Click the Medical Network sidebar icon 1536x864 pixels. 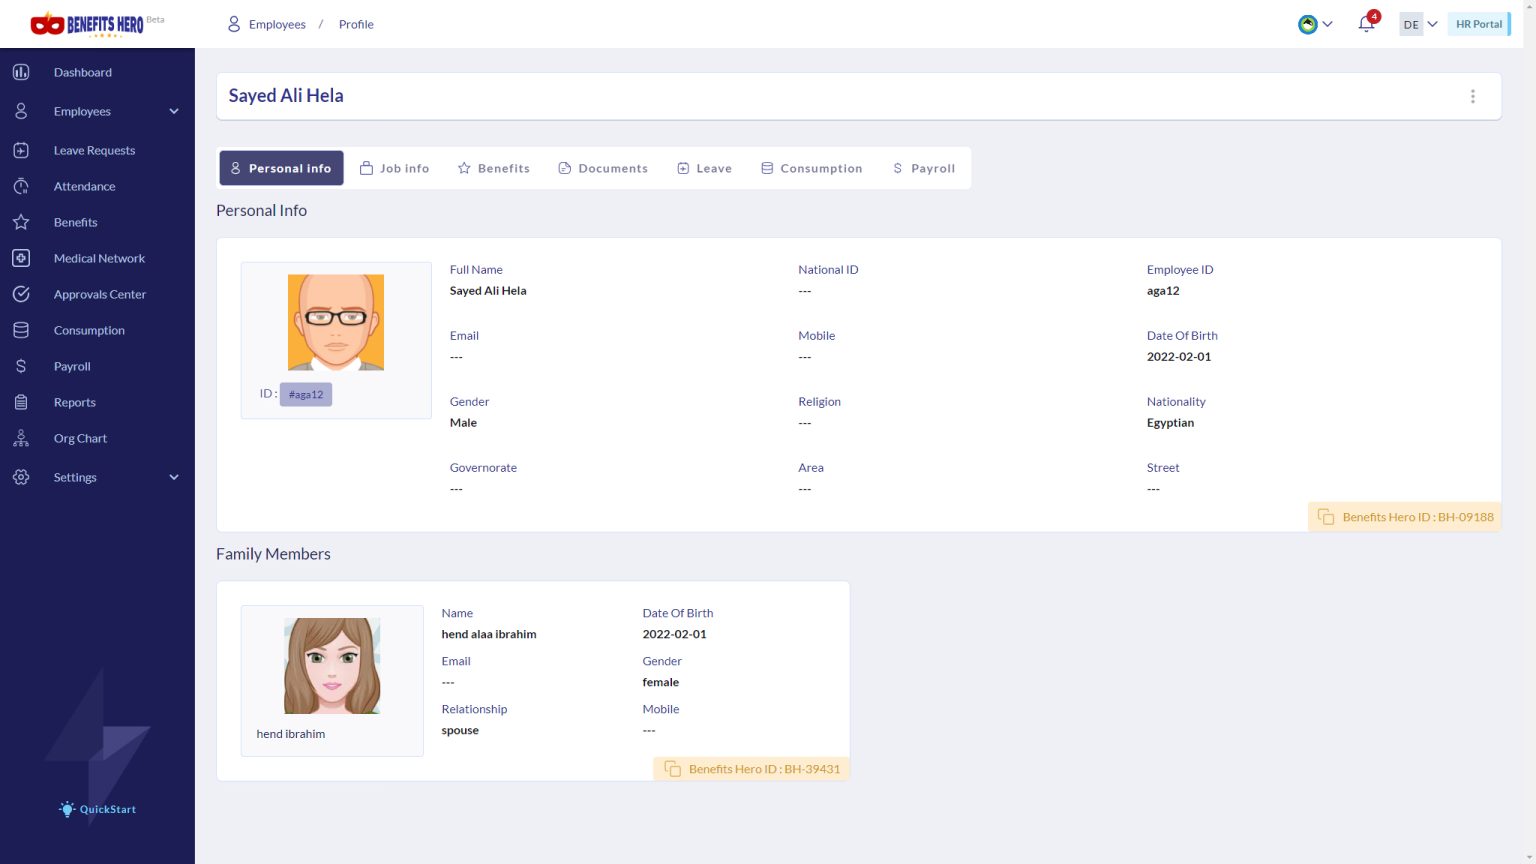pyautogui.click(x=21, y=258)
